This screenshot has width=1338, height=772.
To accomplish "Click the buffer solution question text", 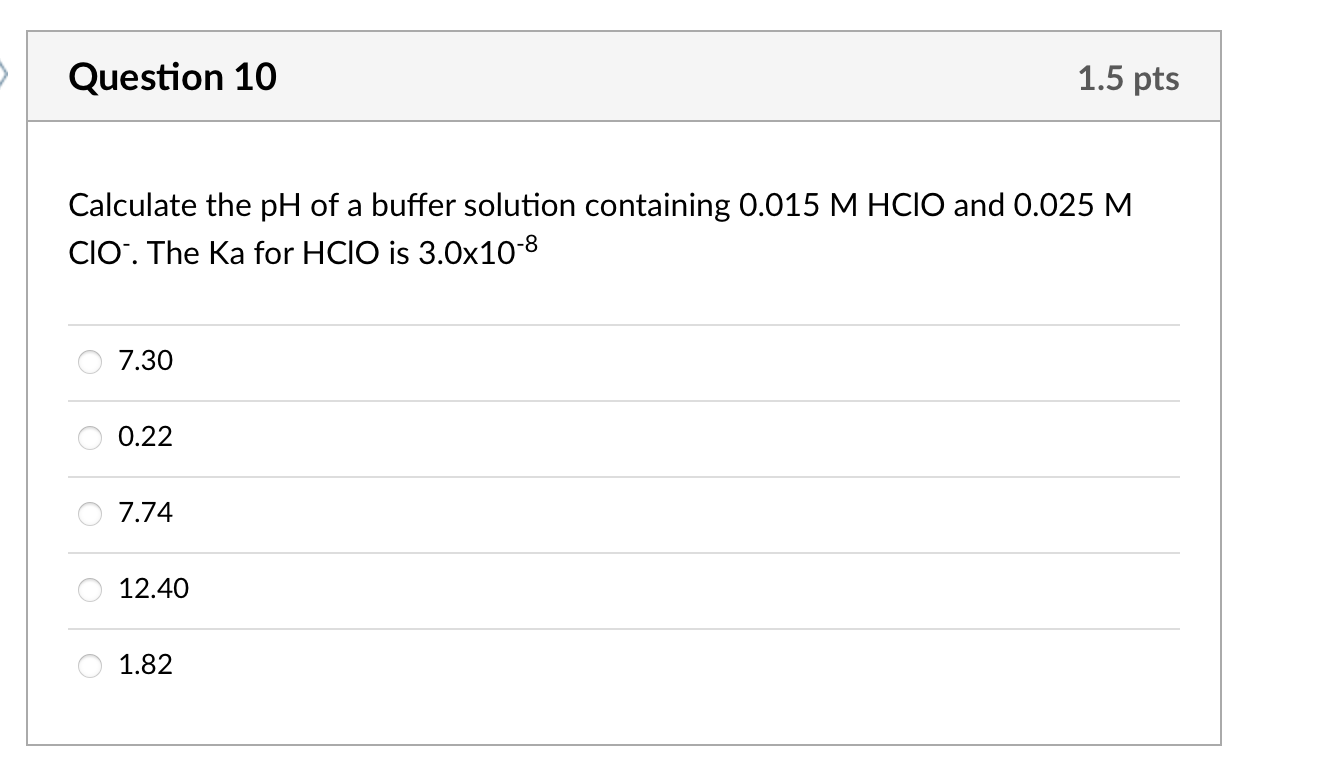I will pyautogui.click(x=598, y=228).
